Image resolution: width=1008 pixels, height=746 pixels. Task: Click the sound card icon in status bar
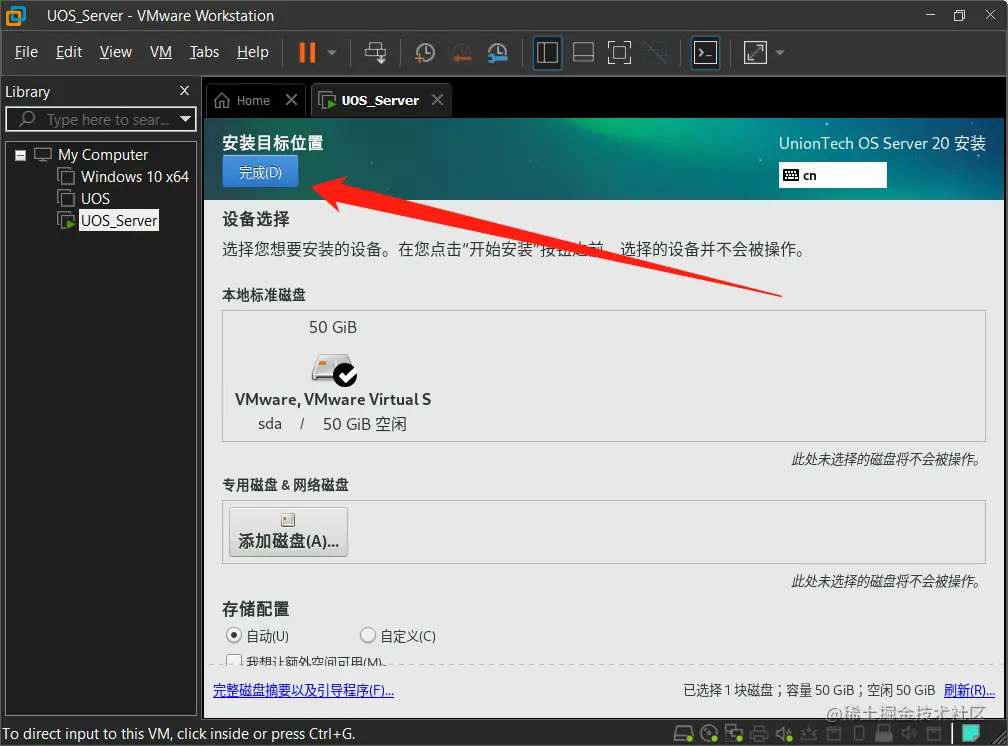point(783,732)
